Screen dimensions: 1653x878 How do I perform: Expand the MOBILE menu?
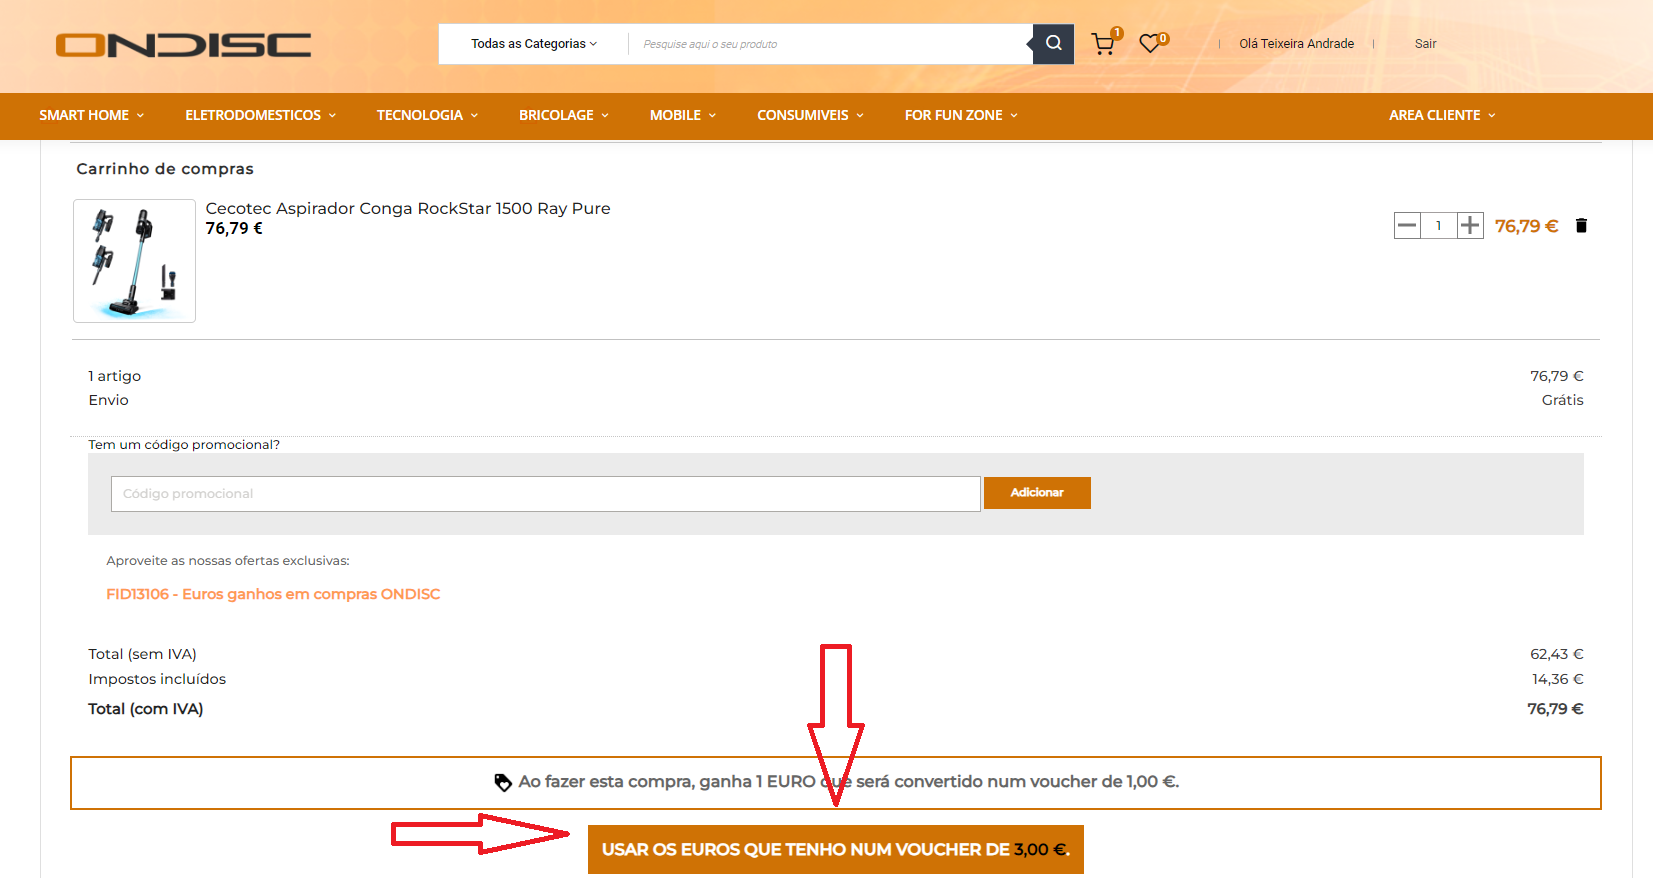click(683, 115)
